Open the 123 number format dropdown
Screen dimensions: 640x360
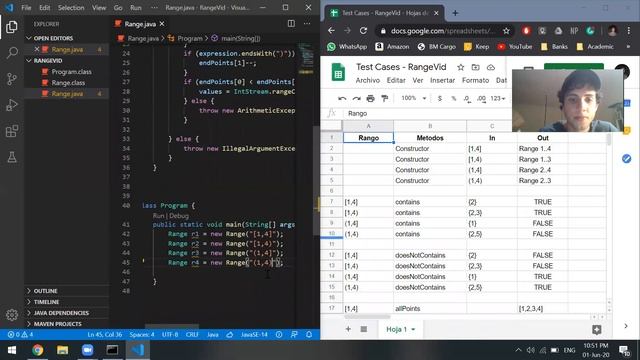498,98
